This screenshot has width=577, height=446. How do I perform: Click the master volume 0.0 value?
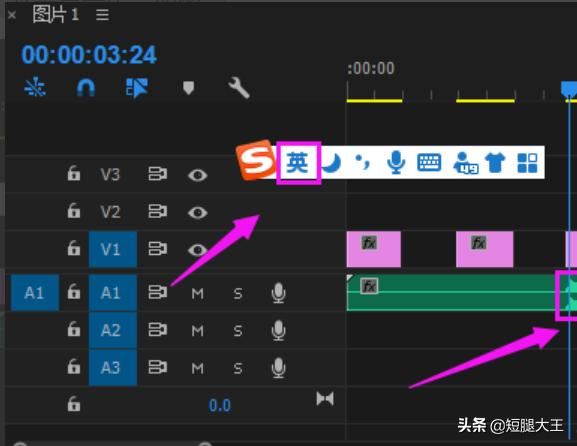click(x=220, y=406)
